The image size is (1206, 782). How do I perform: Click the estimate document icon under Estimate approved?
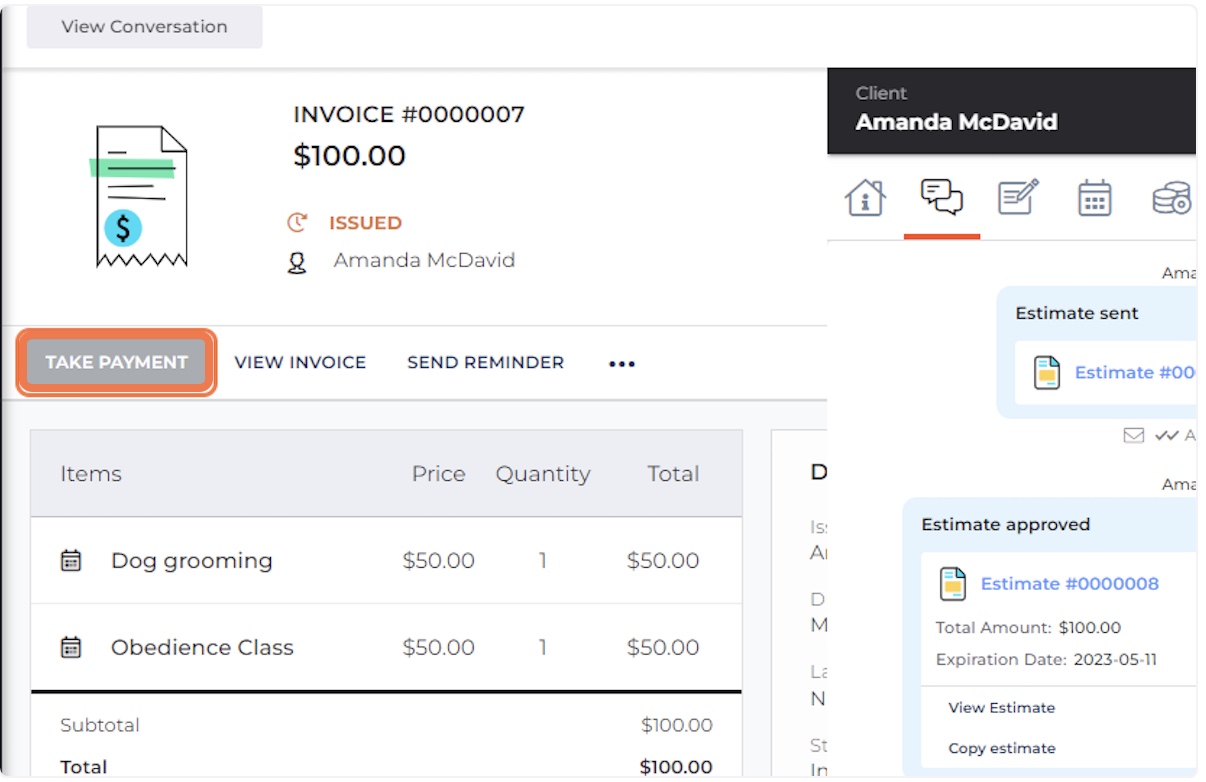coord(953,584)
